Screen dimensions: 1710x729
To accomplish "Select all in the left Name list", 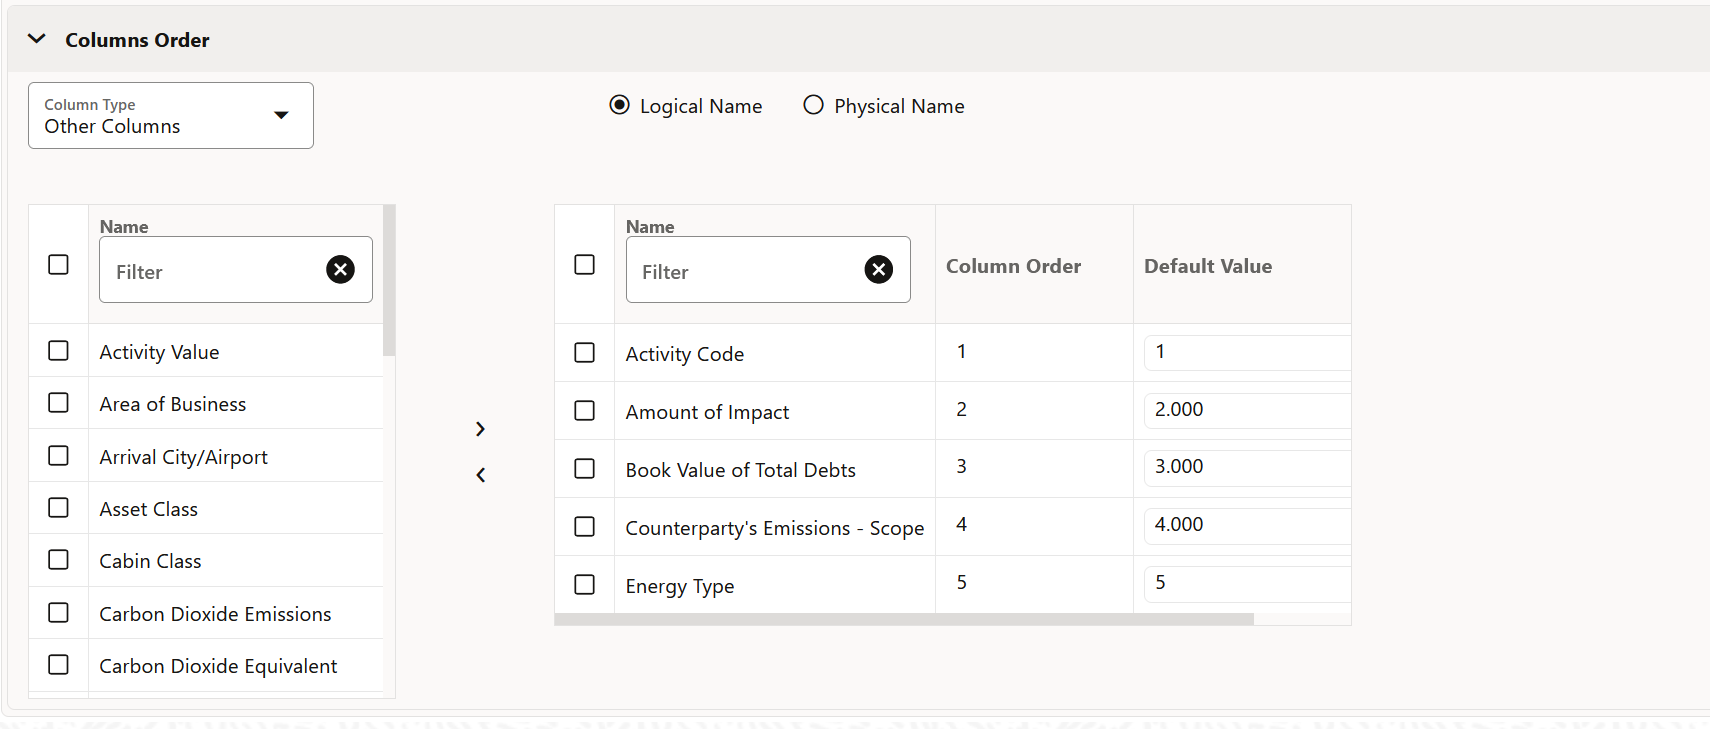I will [59, 265].
